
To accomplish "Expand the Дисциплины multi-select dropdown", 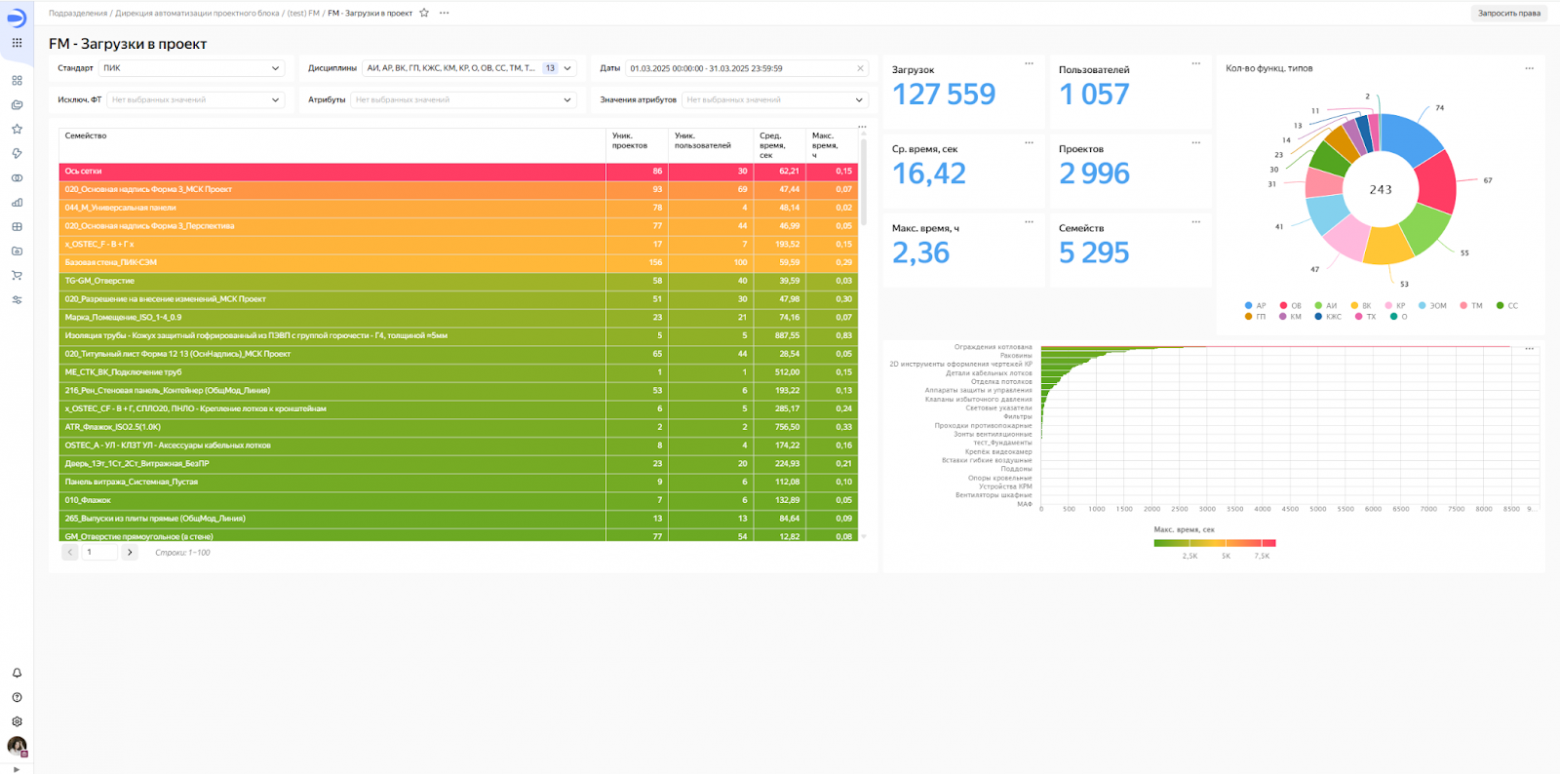I will [x=468, y=68].
